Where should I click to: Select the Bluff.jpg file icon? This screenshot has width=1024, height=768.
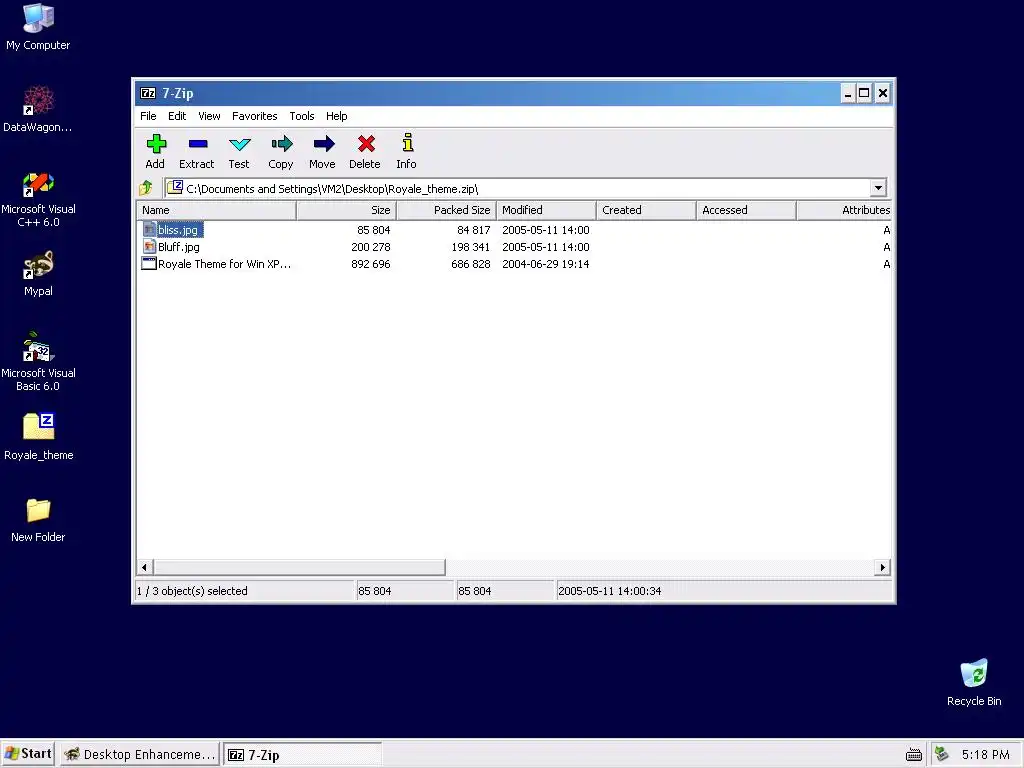tap(149, 246)
